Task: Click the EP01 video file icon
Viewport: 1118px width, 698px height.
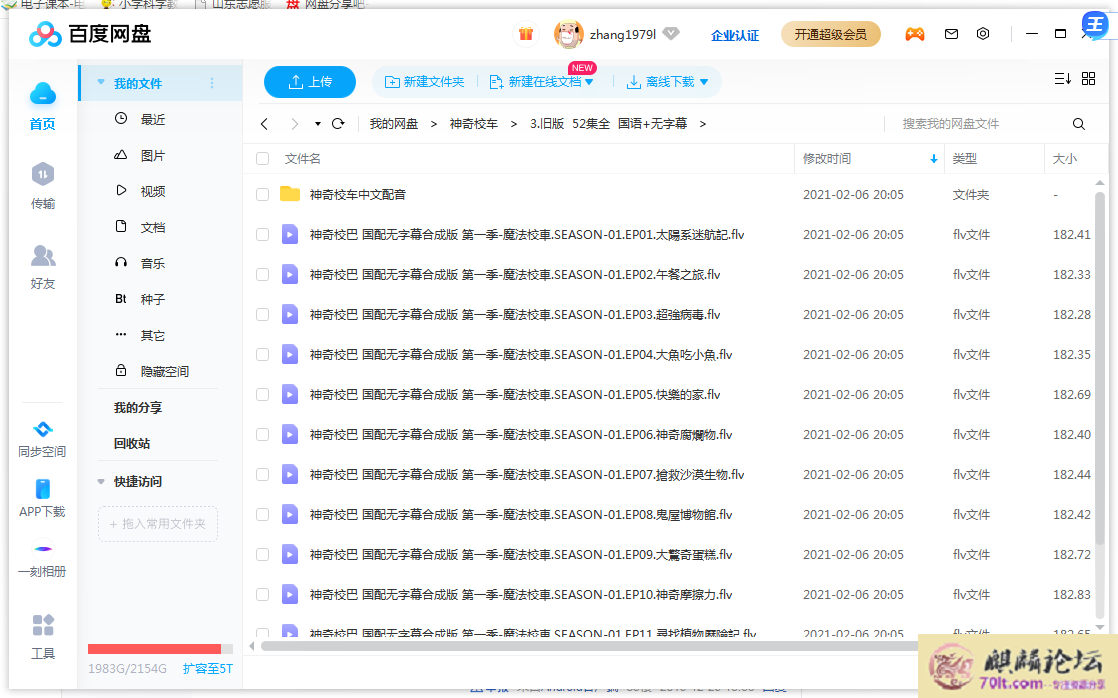Action: [289, 235]
